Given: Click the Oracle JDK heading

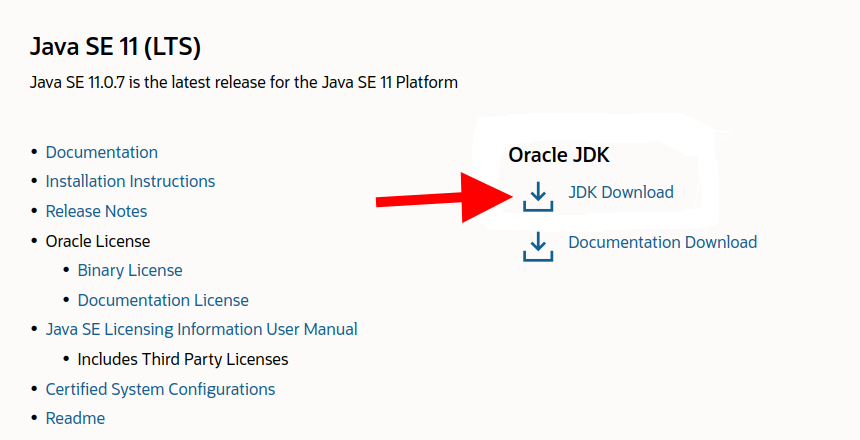Looking at the screenshot, I should (x=559, y=155).
